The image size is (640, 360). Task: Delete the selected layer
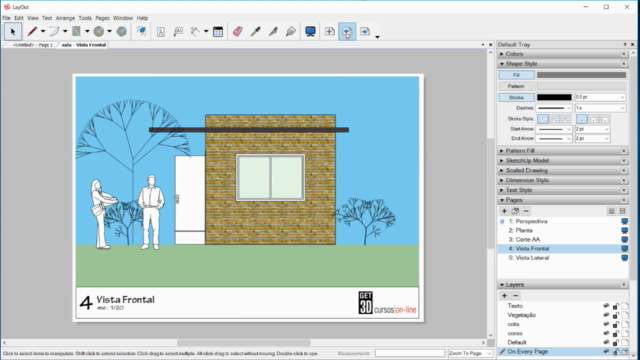516,296
